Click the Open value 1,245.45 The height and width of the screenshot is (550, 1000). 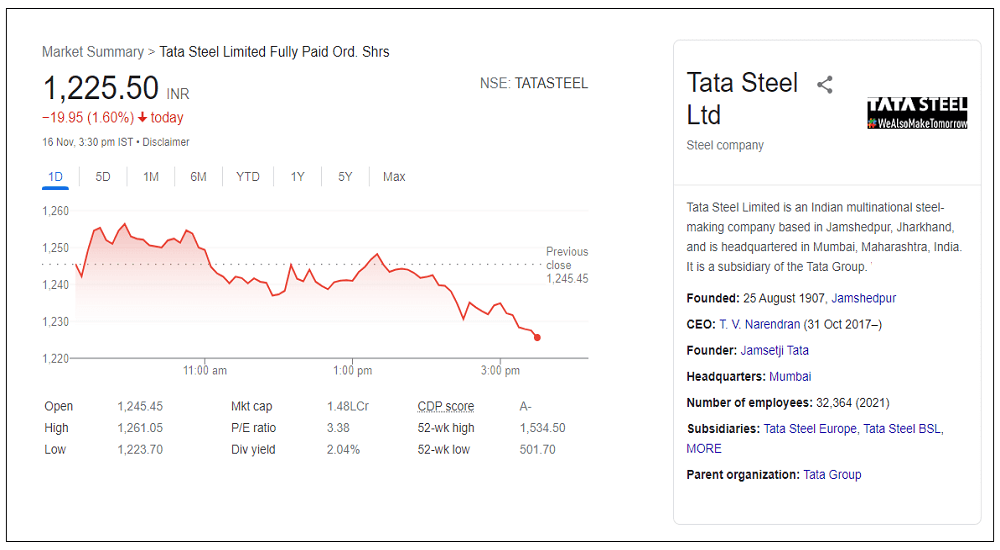[140, 406]
